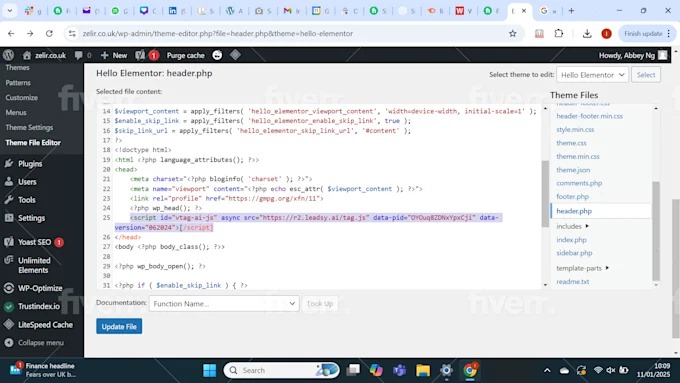Screen dimensions: 680x383
Task: Click Purge cache in admin bar
Action: coord(186,55)
